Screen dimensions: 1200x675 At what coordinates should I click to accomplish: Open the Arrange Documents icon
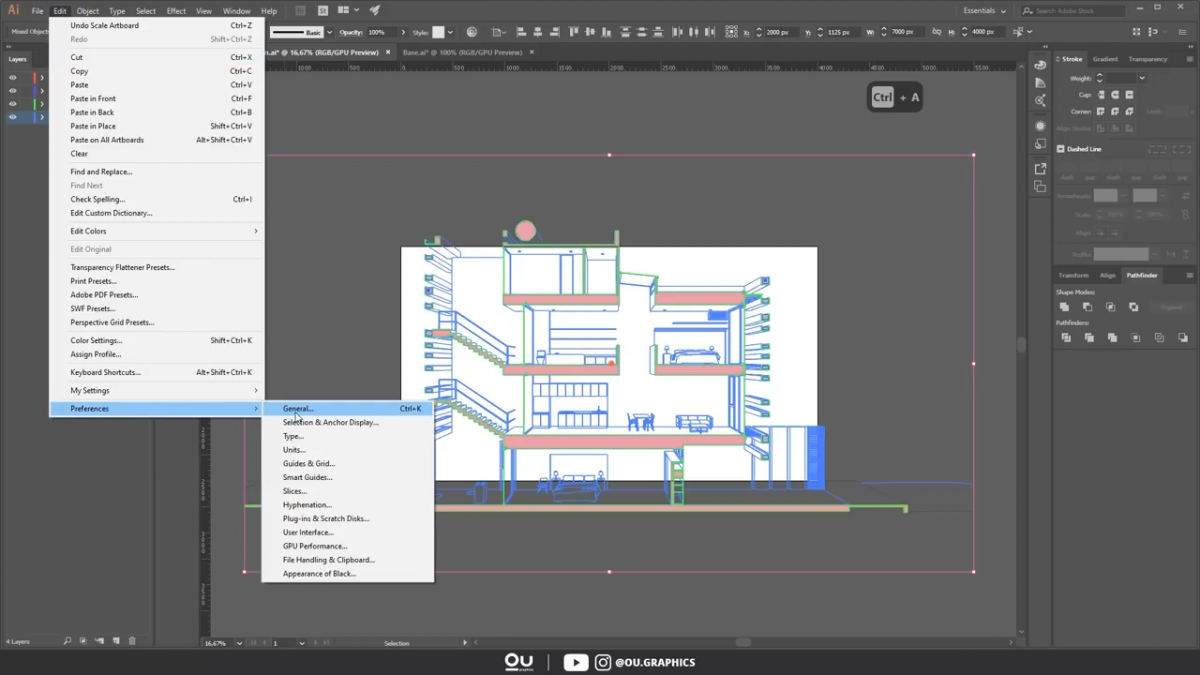pos(343,10)
